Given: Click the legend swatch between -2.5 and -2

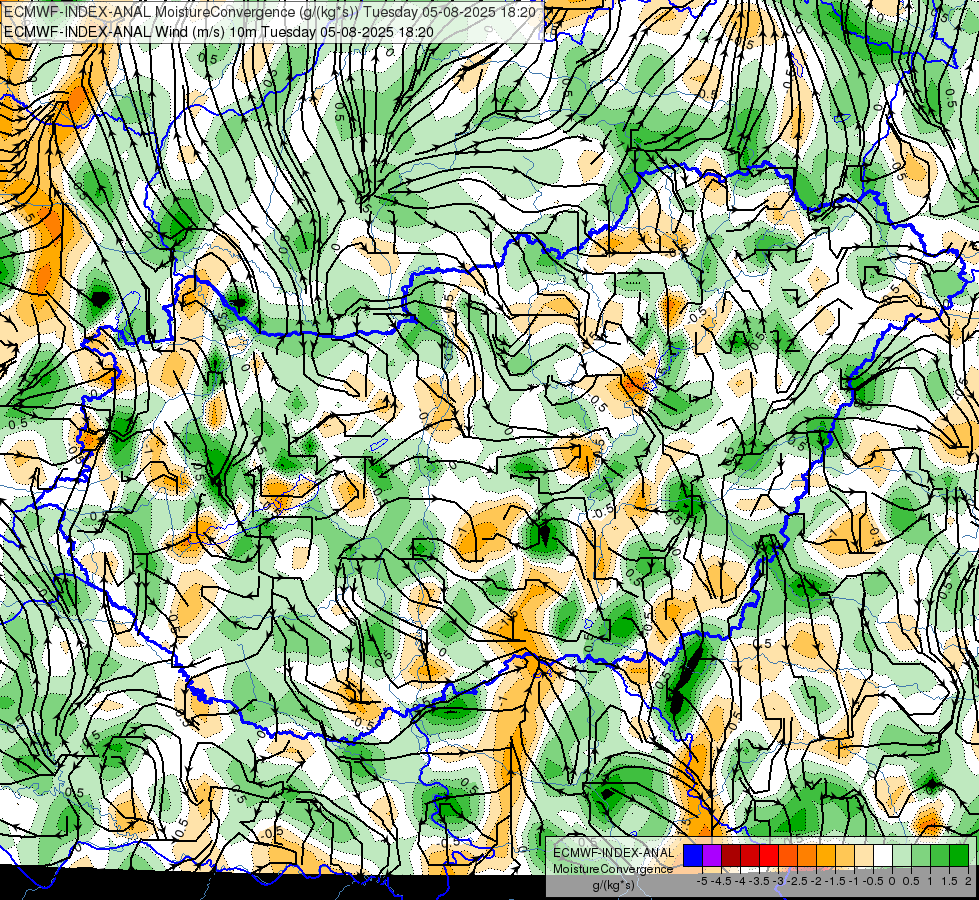Looking at the screenshot, I should point(807,855).
